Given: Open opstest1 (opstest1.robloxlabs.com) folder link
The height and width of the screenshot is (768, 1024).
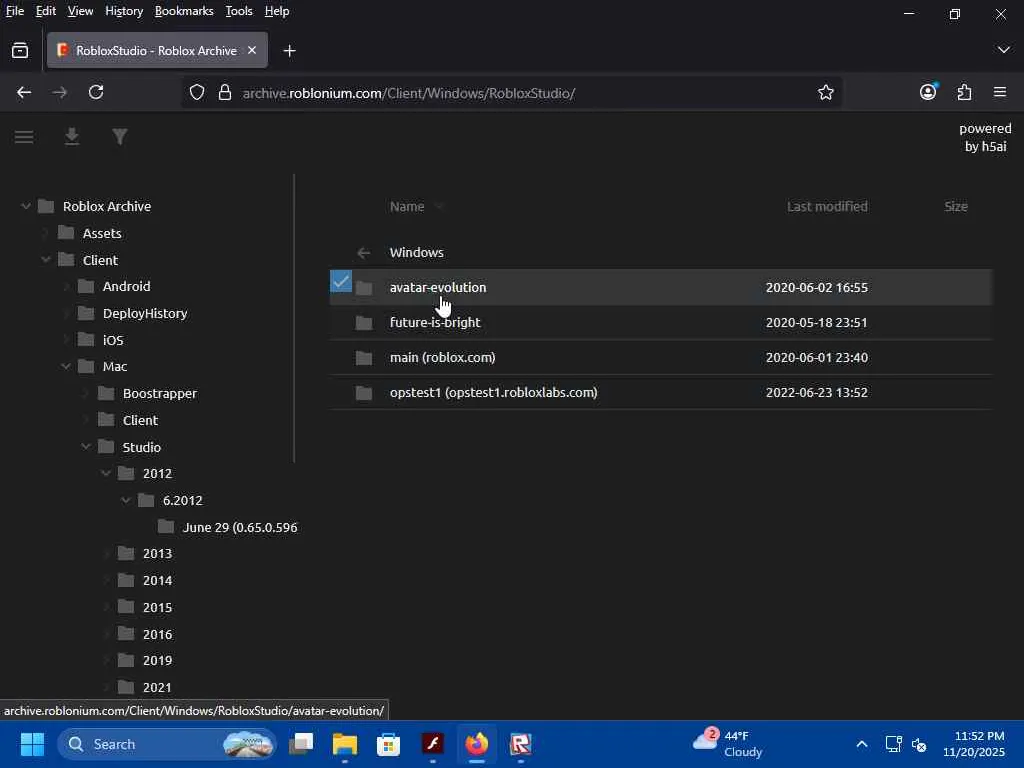Looking at the screenshot, I should [494, 392].
